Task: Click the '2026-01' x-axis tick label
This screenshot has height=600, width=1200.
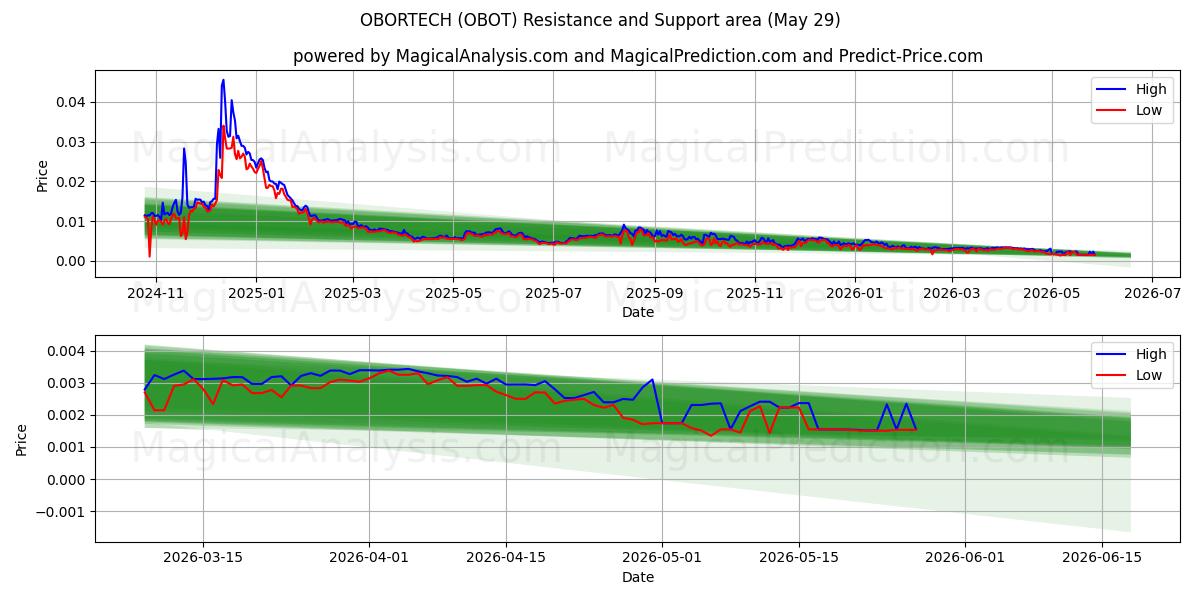Action: [x=855, y=294]
